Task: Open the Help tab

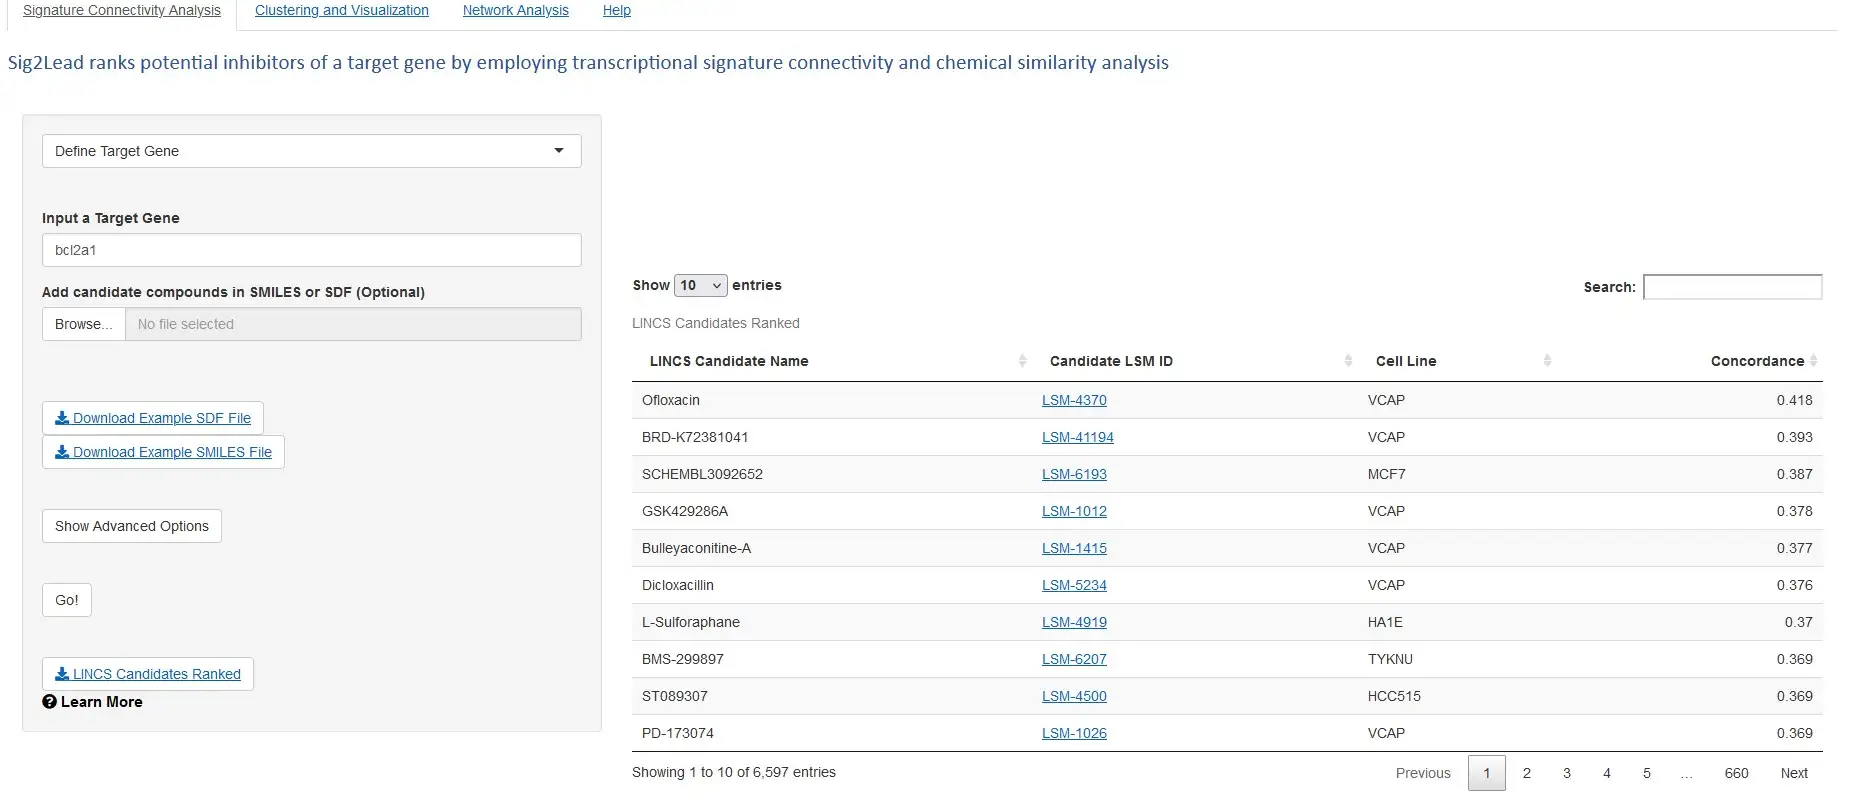Action: [616, 10]
